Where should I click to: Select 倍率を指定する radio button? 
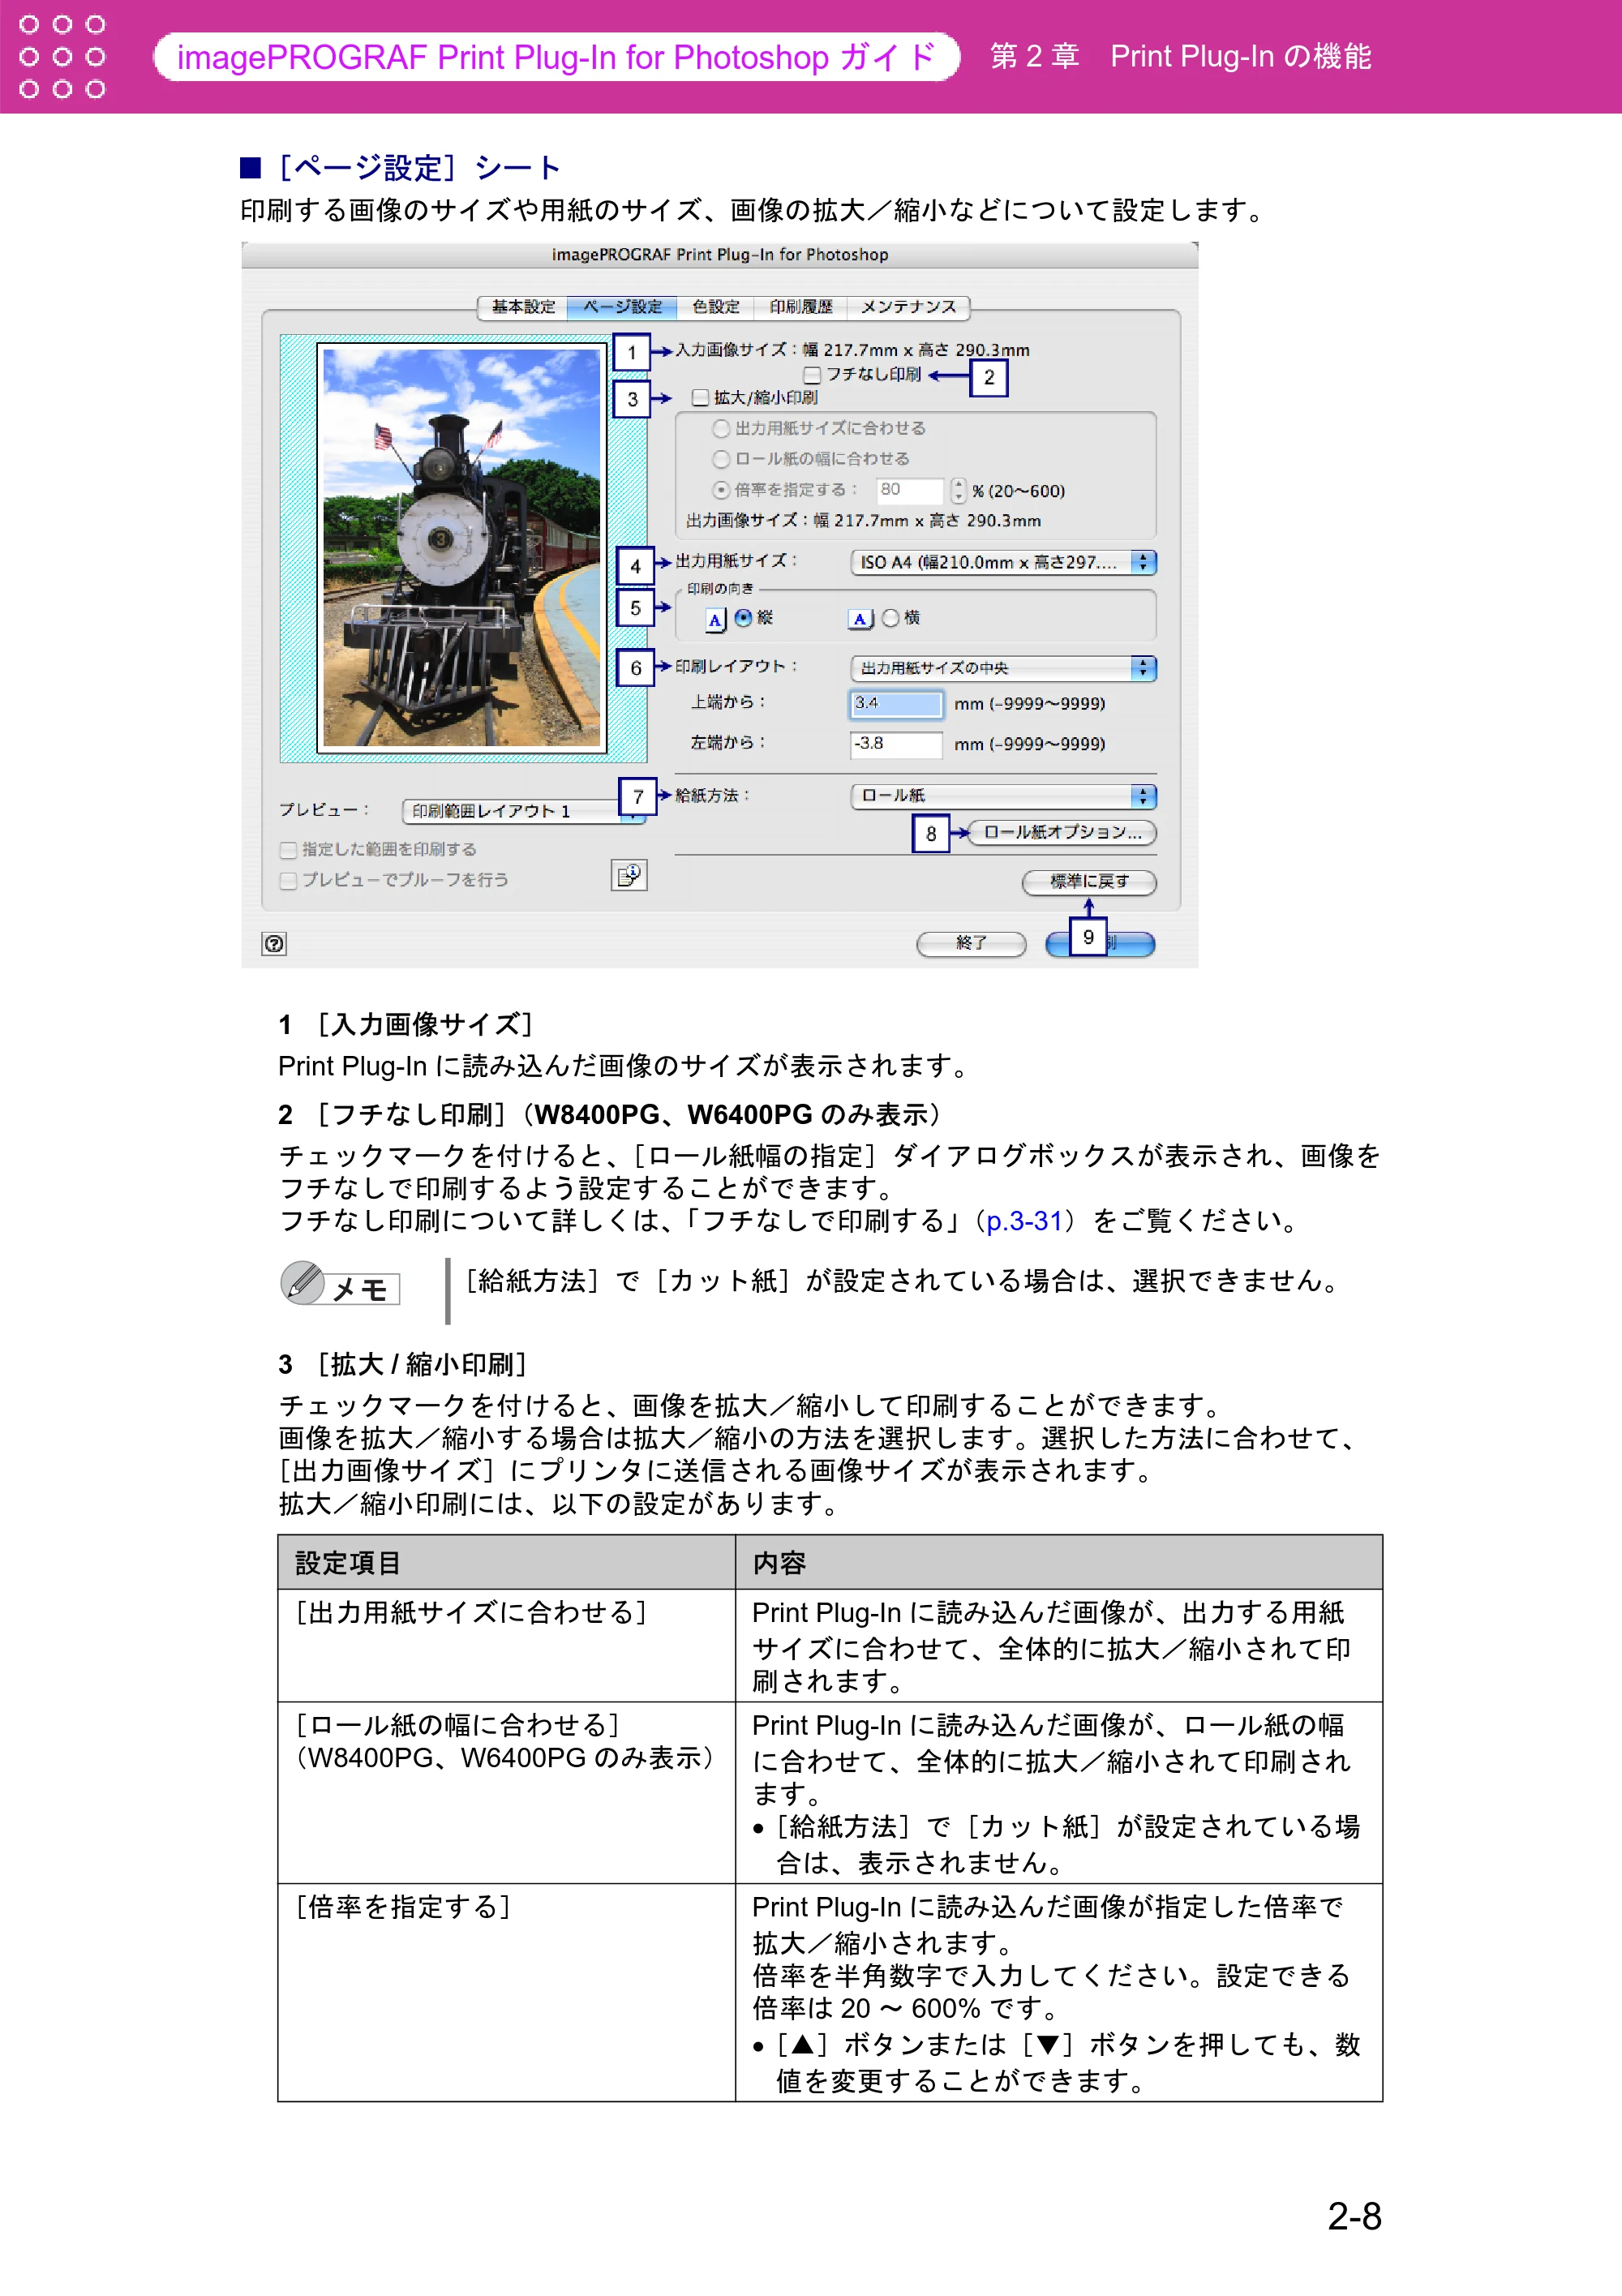721,490
